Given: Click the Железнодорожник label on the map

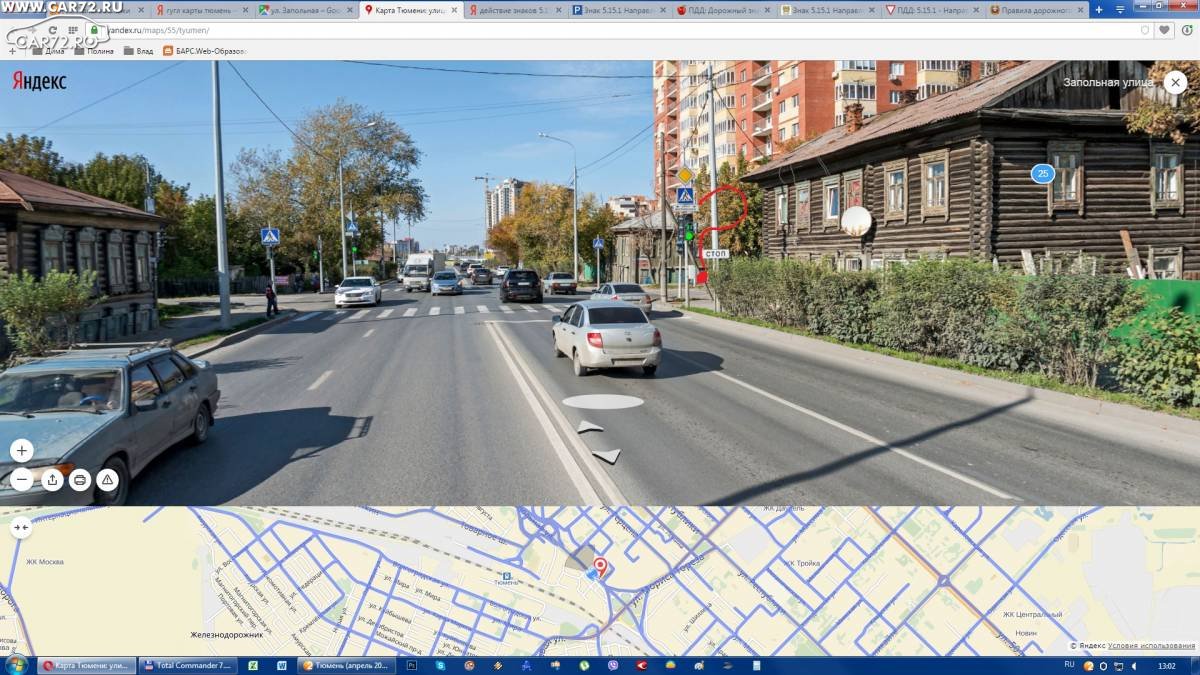Looking at the screenshot, I should (227, 634).
